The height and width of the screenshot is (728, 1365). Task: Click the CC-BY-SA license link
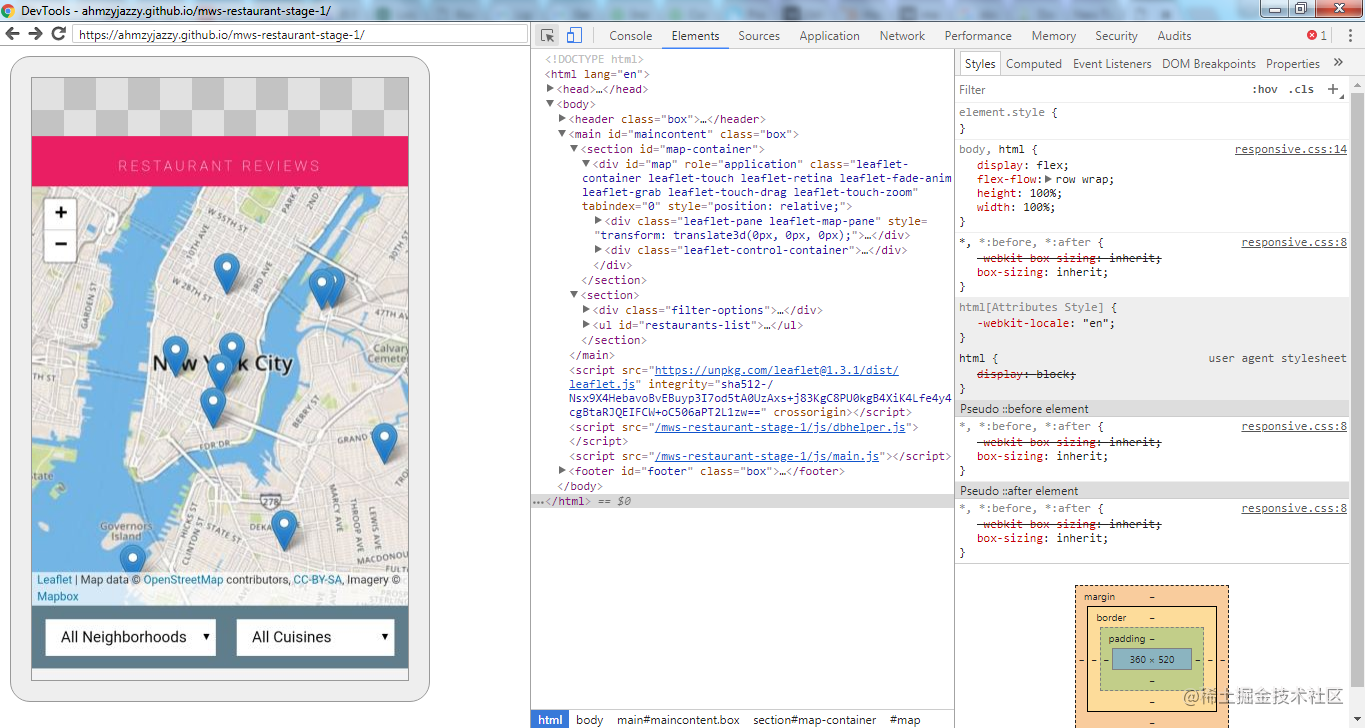click(317, 579)
